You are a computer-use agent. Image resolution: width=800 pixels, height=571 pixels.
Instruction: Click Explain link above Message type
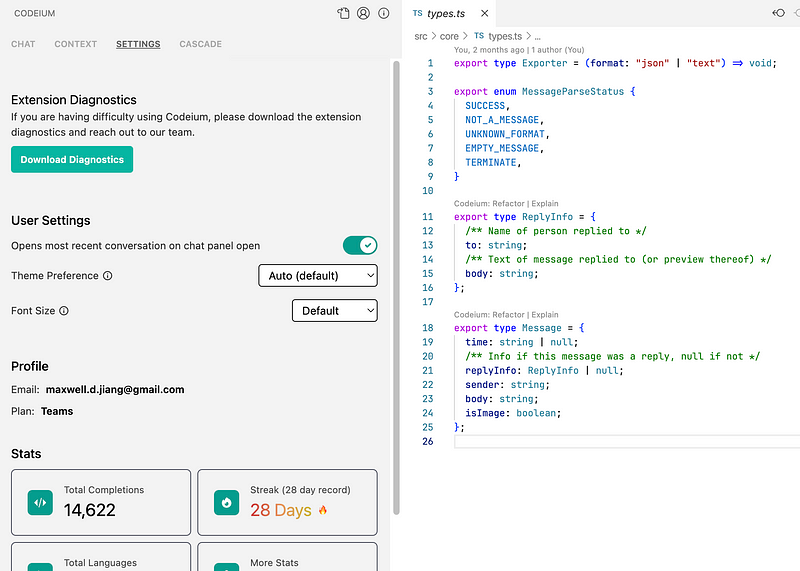(545, 315)
